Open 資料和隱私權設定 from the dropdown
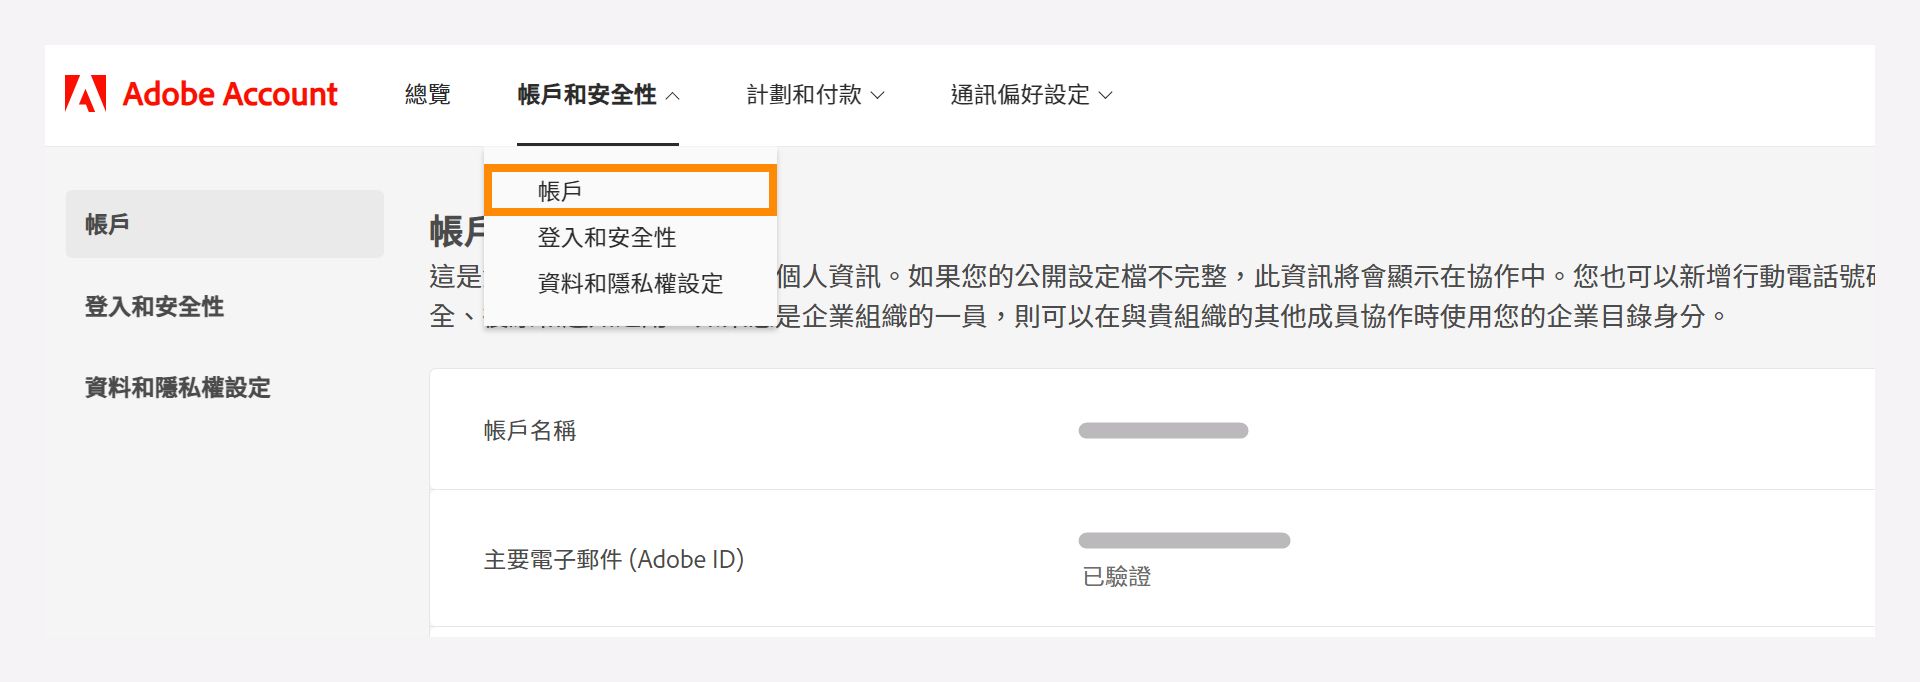 tap(630, 283)
